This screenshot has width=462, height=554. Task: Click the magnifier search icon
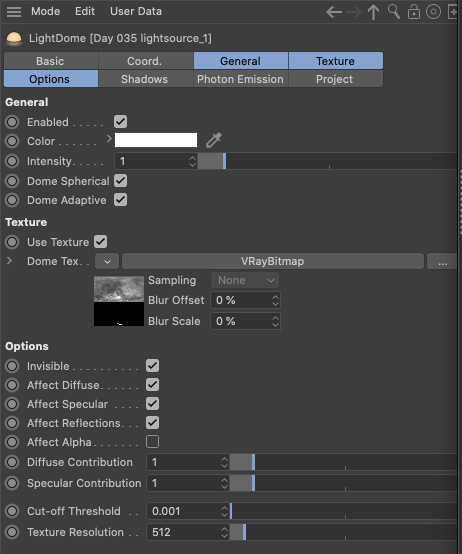pos(393,11)
